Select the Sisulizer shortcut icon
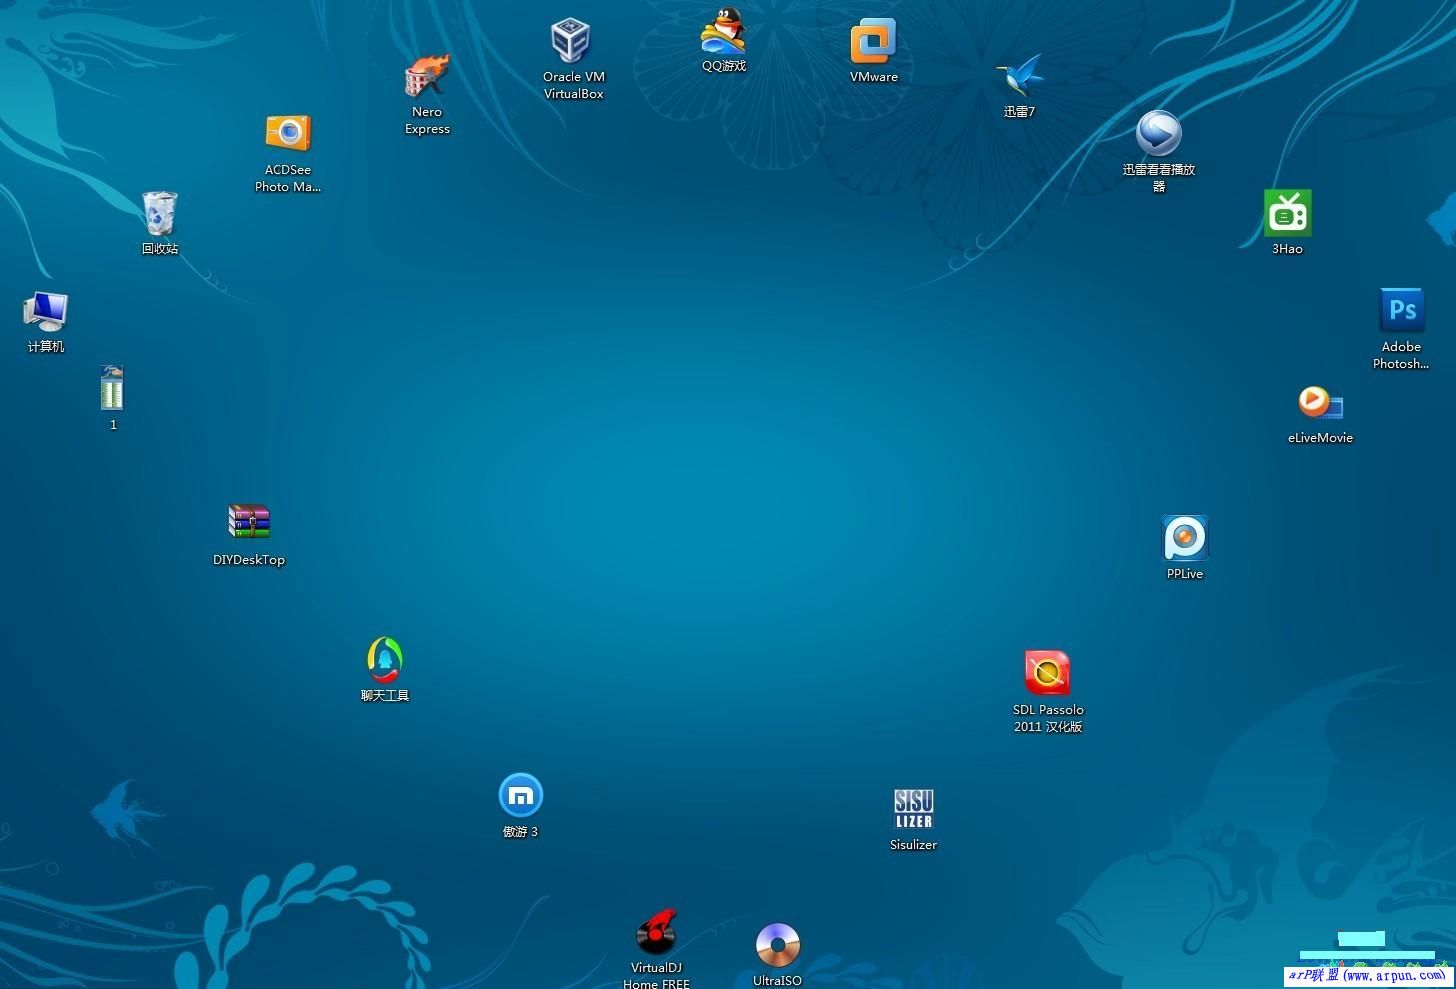 (913, 809)
